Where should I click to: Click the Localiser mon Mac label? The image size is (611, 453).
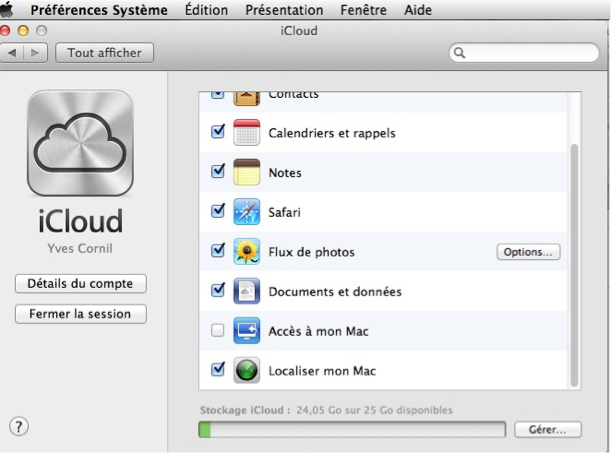pos(322,371)
